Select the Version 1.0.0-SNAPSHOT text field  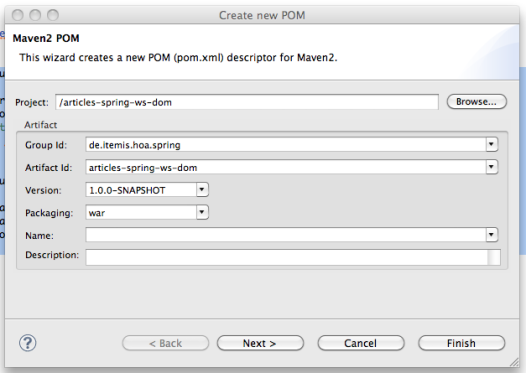point(141,190)
